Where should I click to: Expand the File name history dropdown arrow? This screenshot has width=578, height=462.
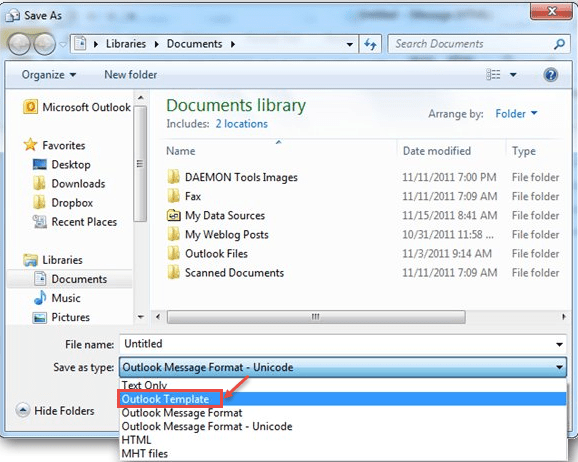(559, 344)
